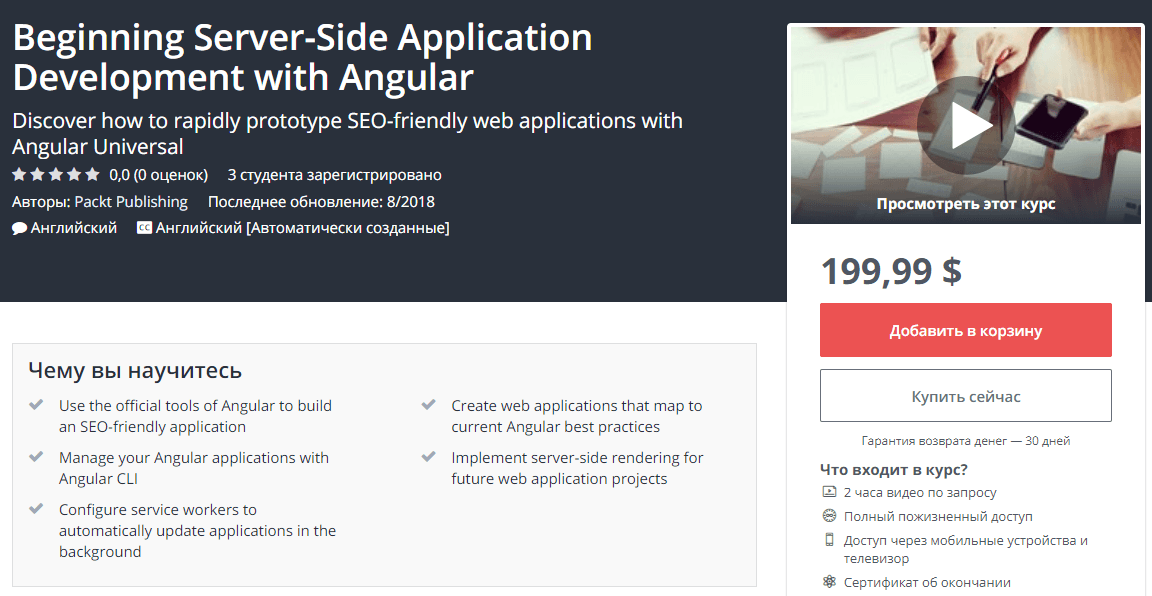This screenshot has width=1152, height=596.
Task: Click 'Доступ через мобильные устройства и телевизор' text
Action: coord(965,550)
